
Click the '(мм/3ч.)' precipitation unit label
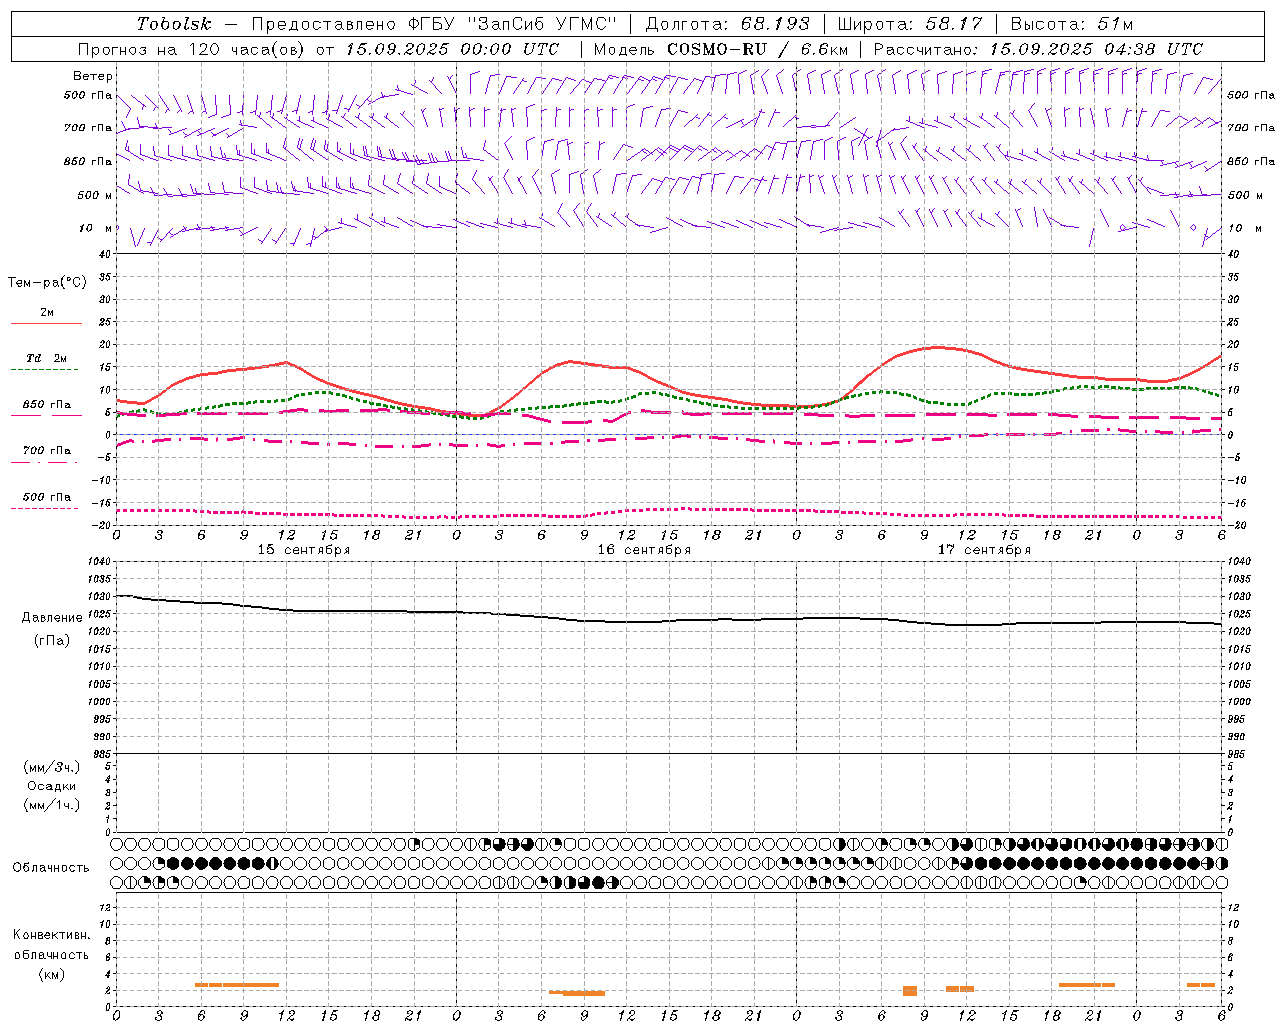coord(52,767)
